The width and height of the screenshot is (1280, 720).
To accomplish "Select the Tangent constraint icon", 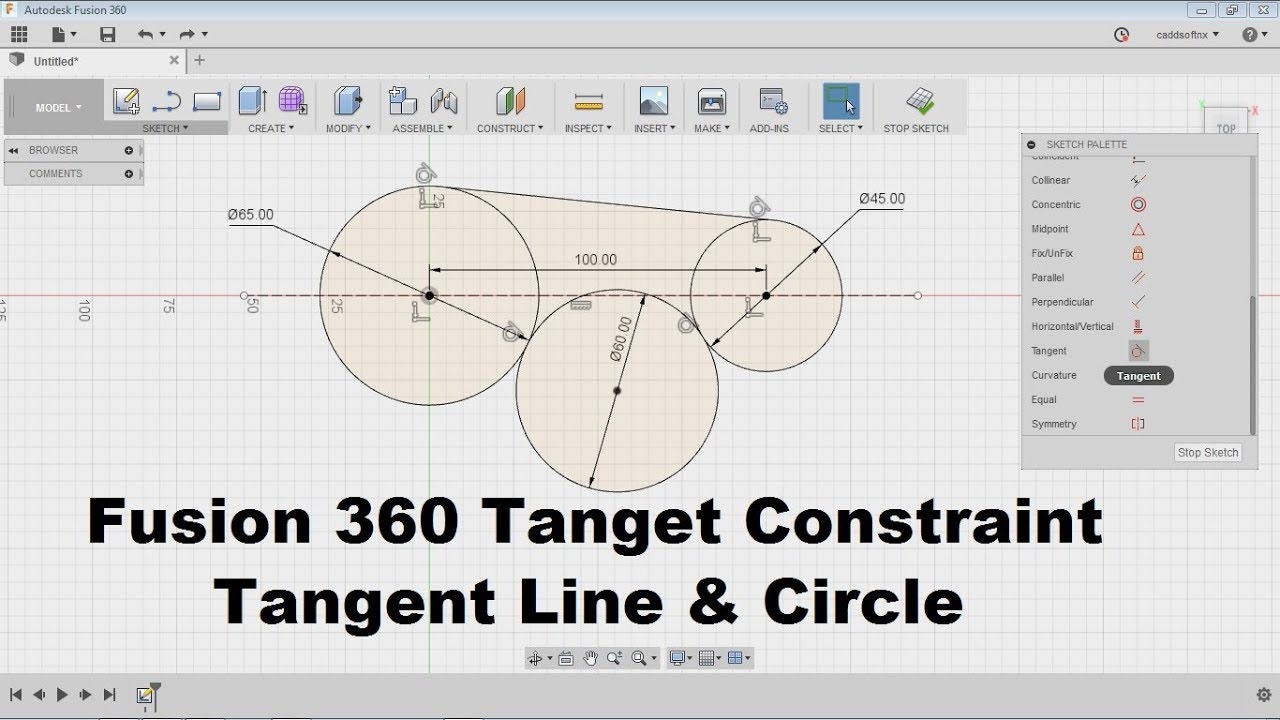I will [x=1138, y=351].
